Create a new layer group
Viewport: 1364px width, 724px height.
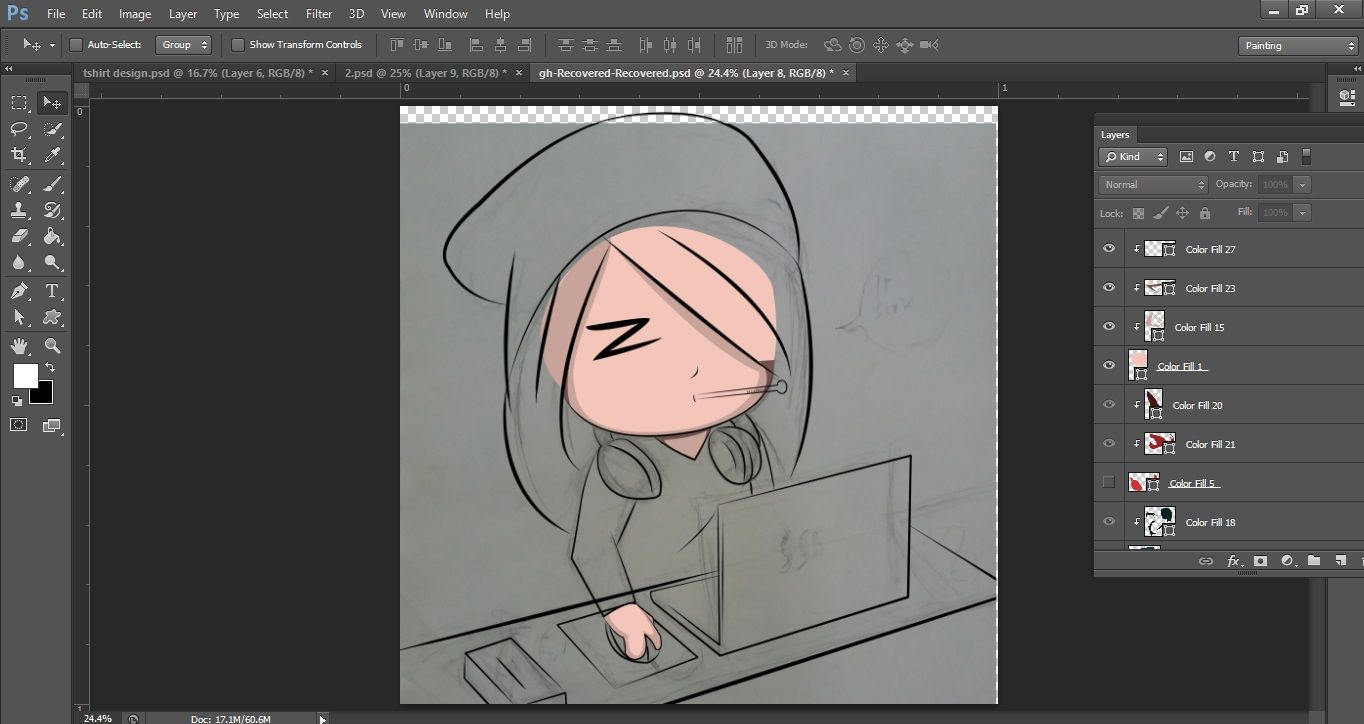[1314, 562]
